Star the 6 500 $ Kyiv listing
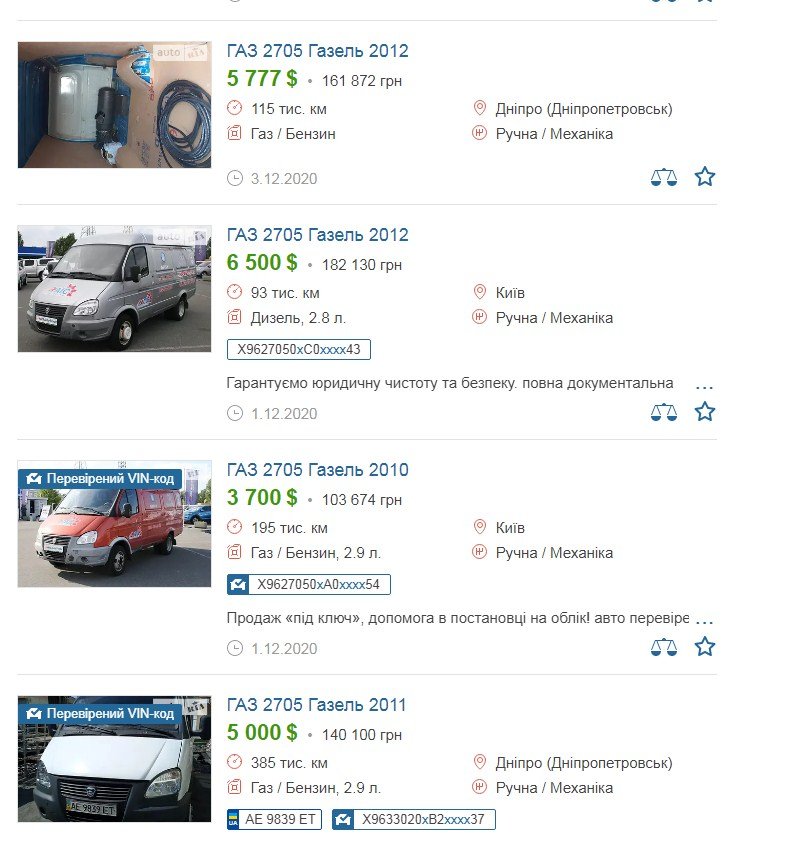The image size is (797, 842). 705,412
